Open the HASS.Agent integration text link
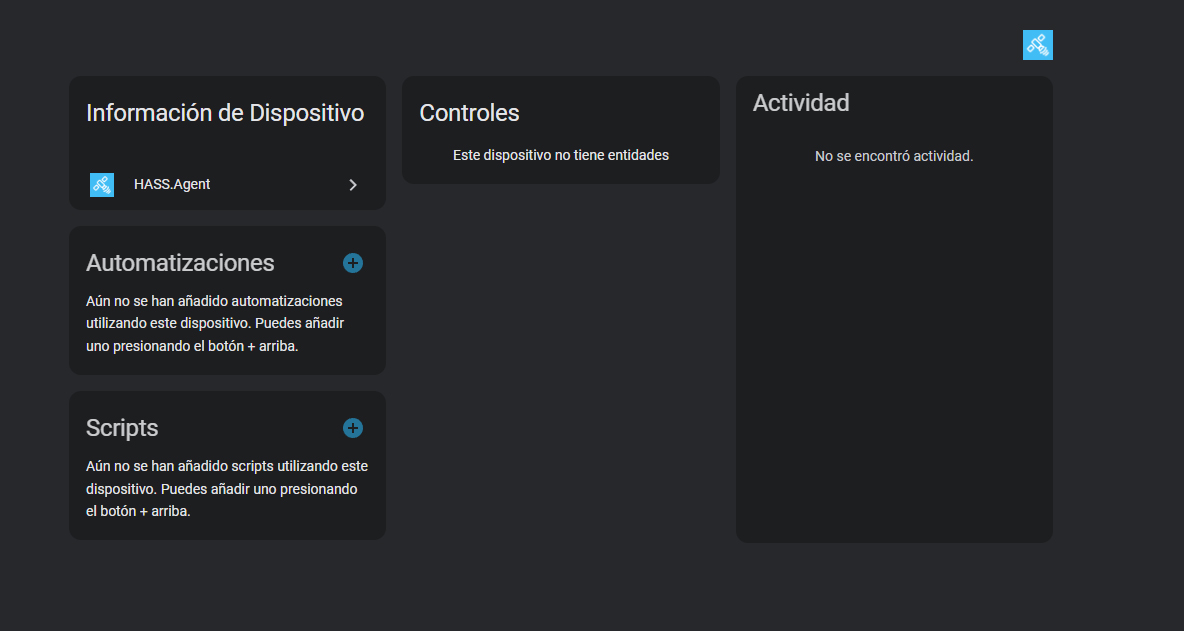This screenshot has width=1184, height=631. pos(172,185)
